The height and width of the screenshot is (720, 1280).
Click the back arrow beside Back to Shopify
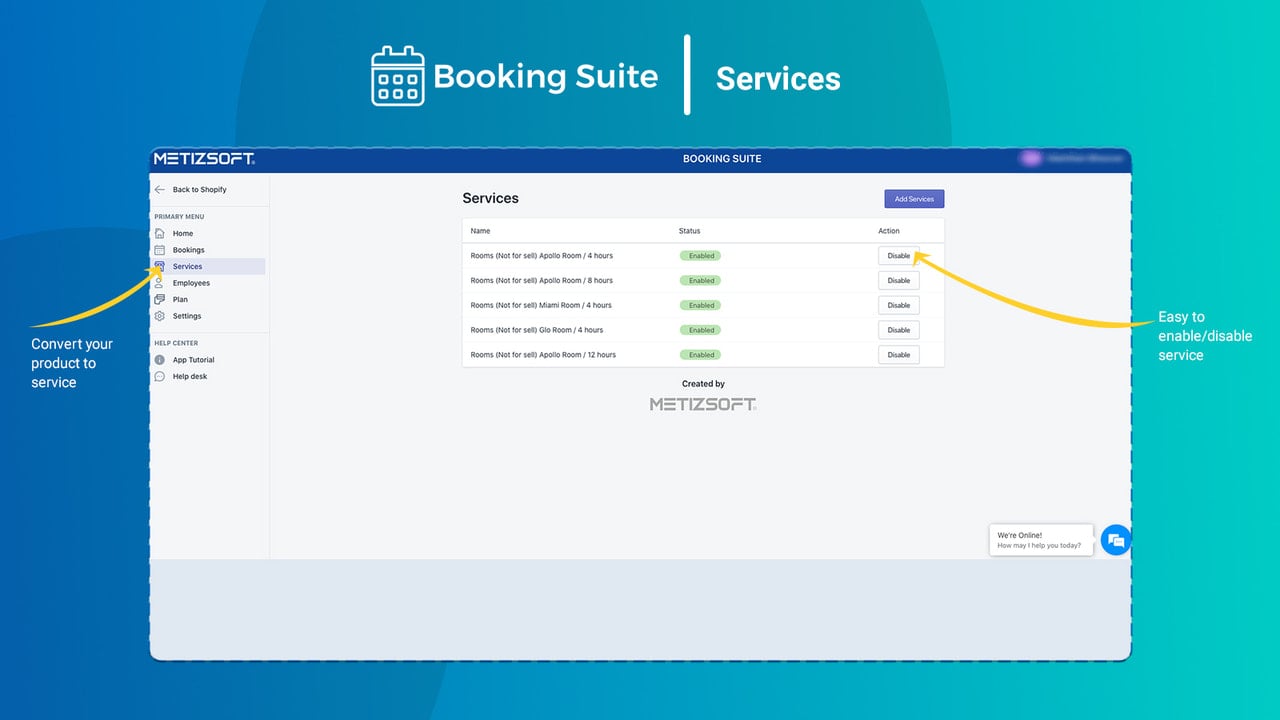159,189
